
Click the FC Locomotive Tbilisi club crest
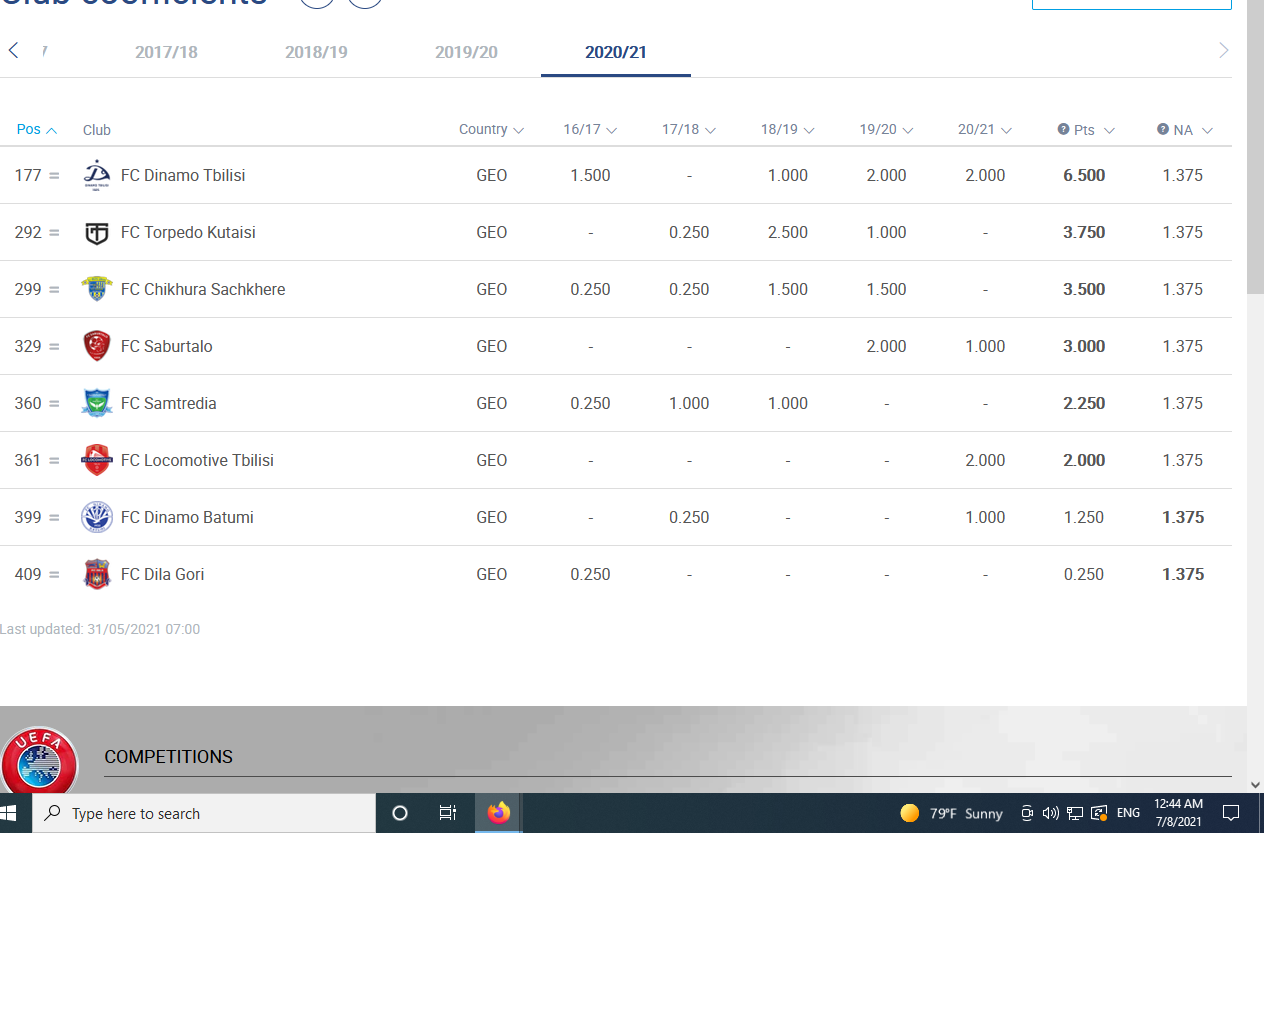(x=97, y=460)
